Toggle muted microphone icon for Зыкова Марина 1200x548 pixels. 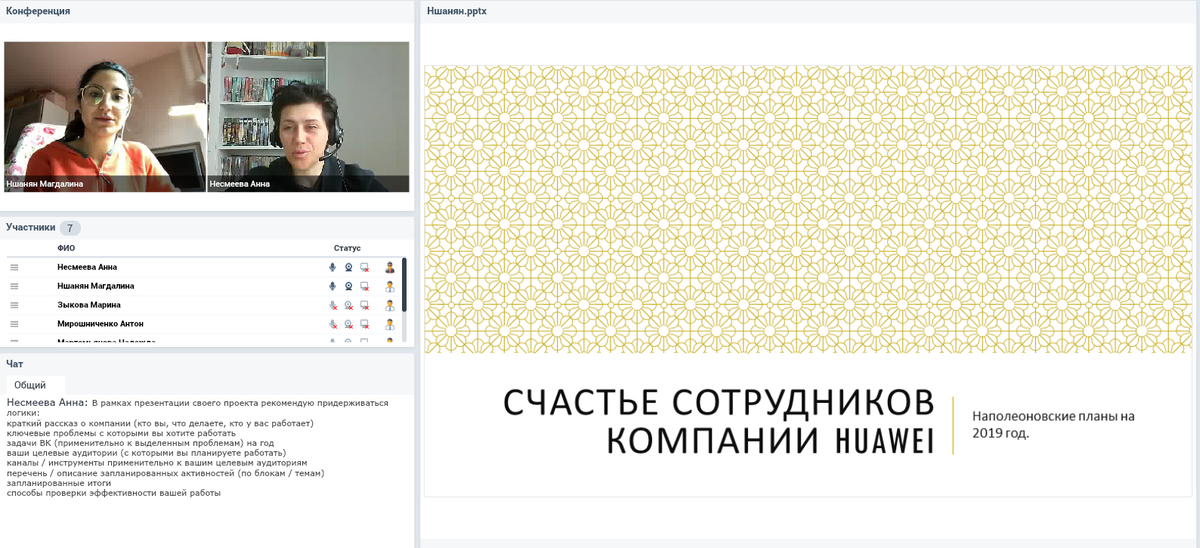(333, 305)
